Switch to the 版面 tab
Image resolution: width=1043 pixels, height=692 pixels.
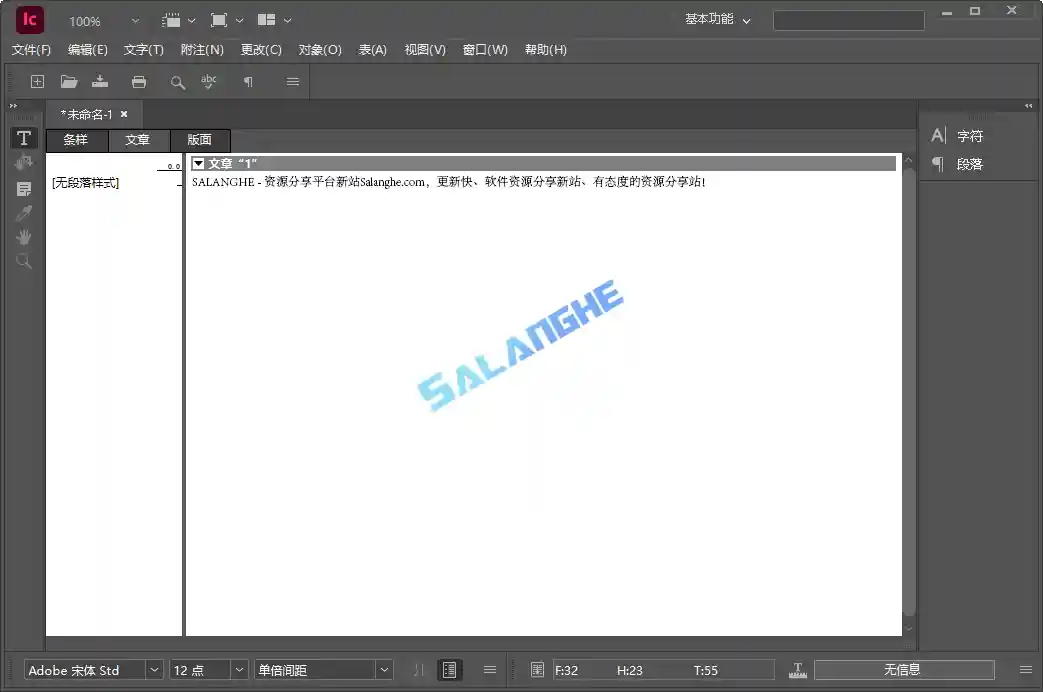coord(200,140)
